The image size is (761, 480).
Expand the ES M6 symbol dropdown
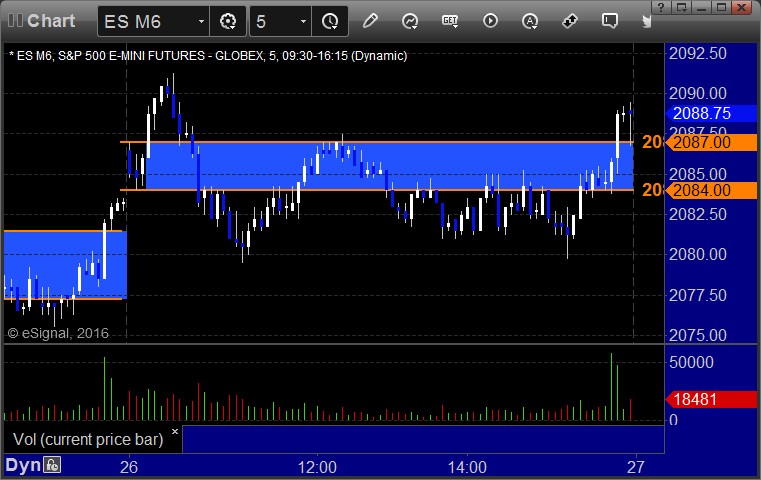pos(201,21)
